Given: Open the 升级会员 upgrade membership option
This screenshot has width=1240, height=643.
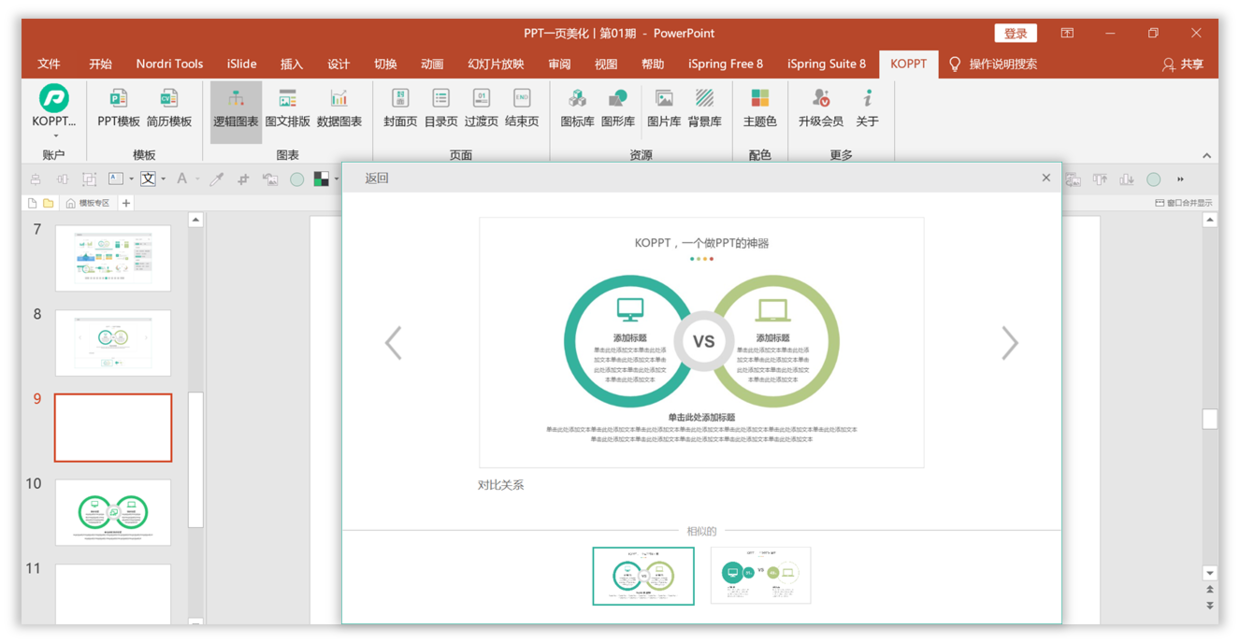Looking at the screenshot, I should pyautogui.click(x=820, y=108).
